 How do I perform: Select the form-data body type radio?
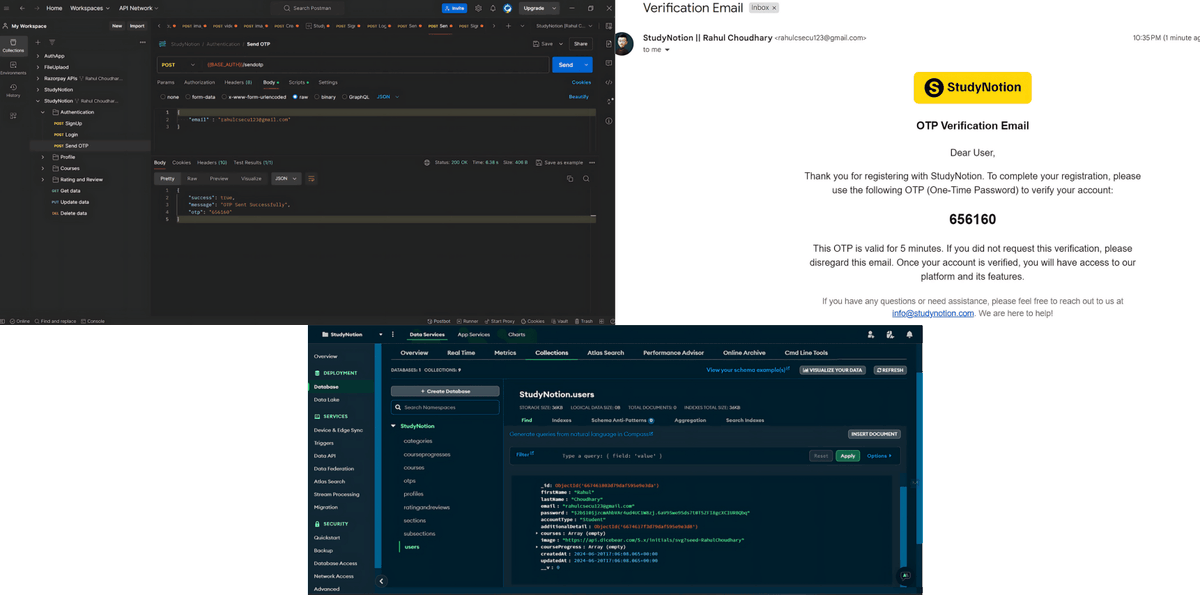pos(187,97)
